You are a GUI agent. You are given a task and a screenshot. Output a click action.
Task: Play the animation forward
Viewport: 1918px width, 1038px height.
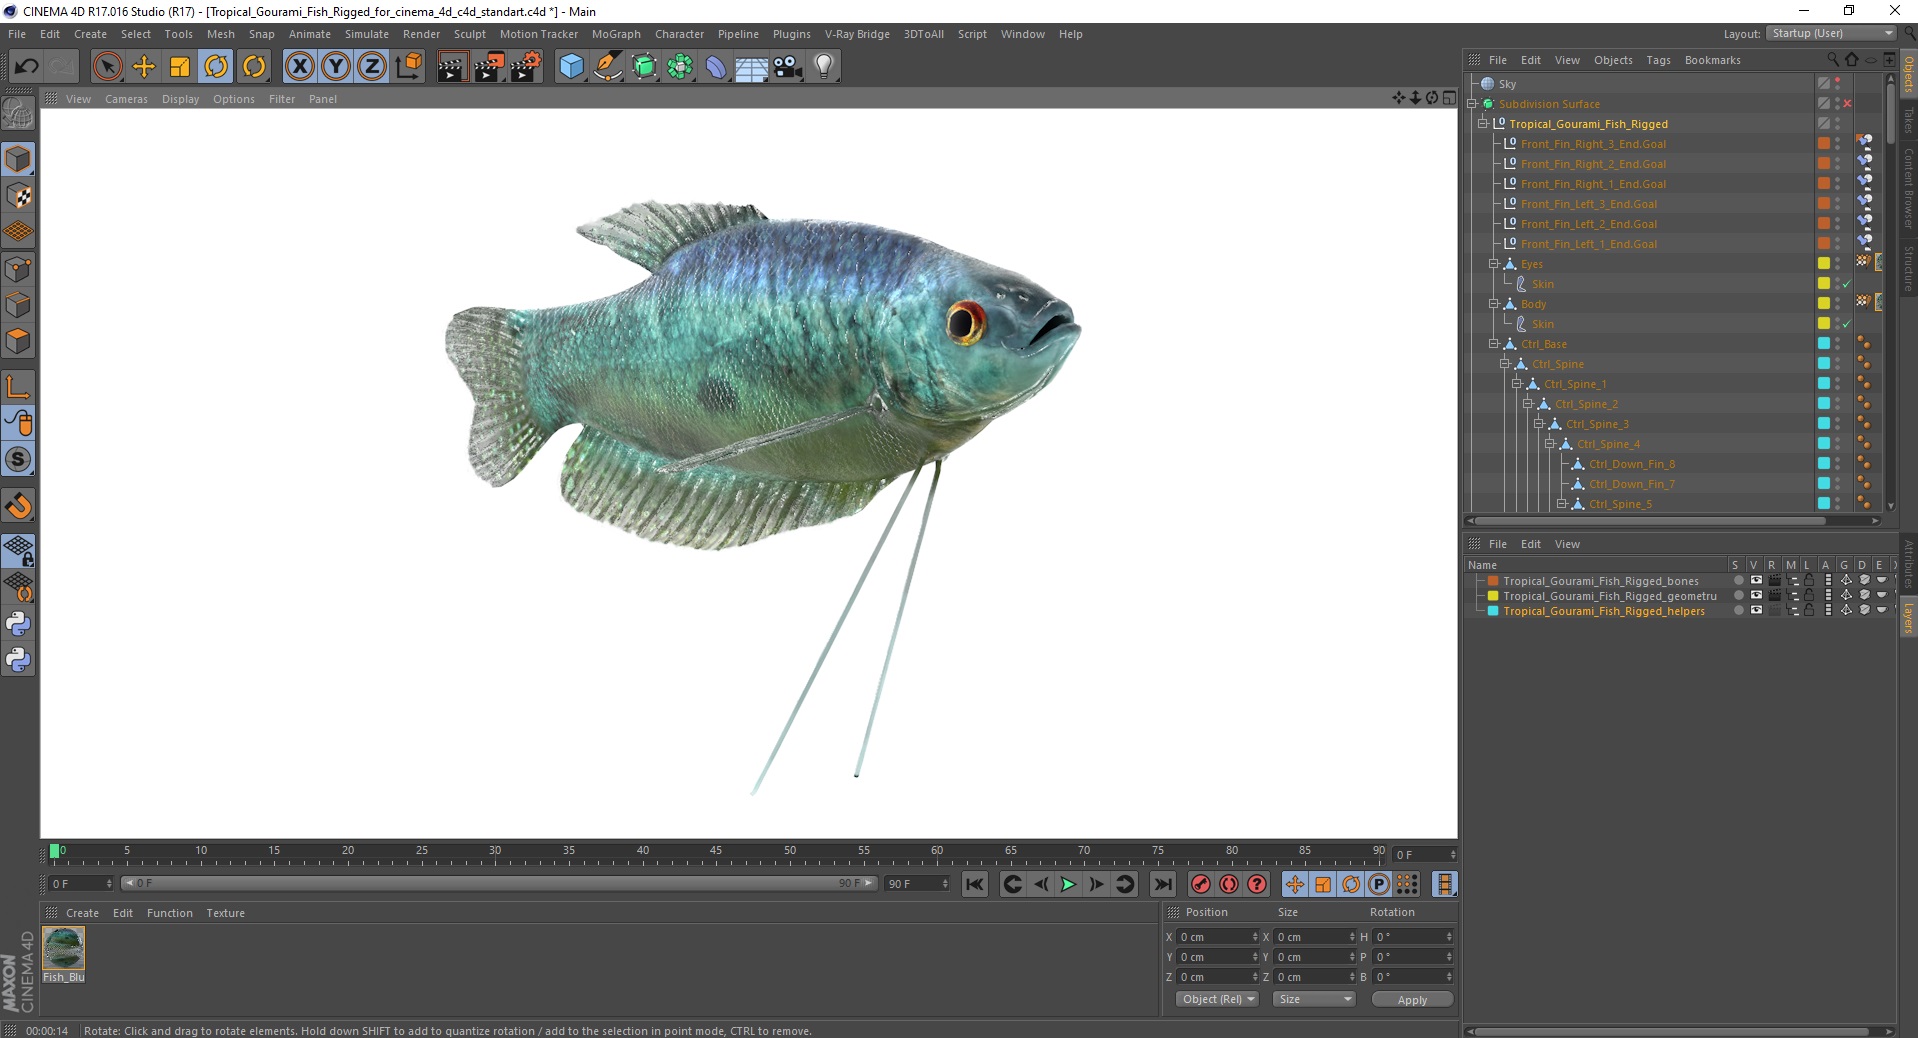click(x=1068, y=884)
